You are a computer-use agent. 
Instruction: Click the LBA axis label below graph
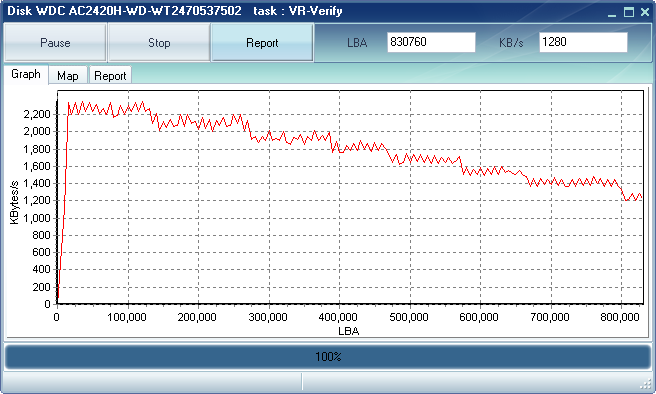(x=348, y=331)
